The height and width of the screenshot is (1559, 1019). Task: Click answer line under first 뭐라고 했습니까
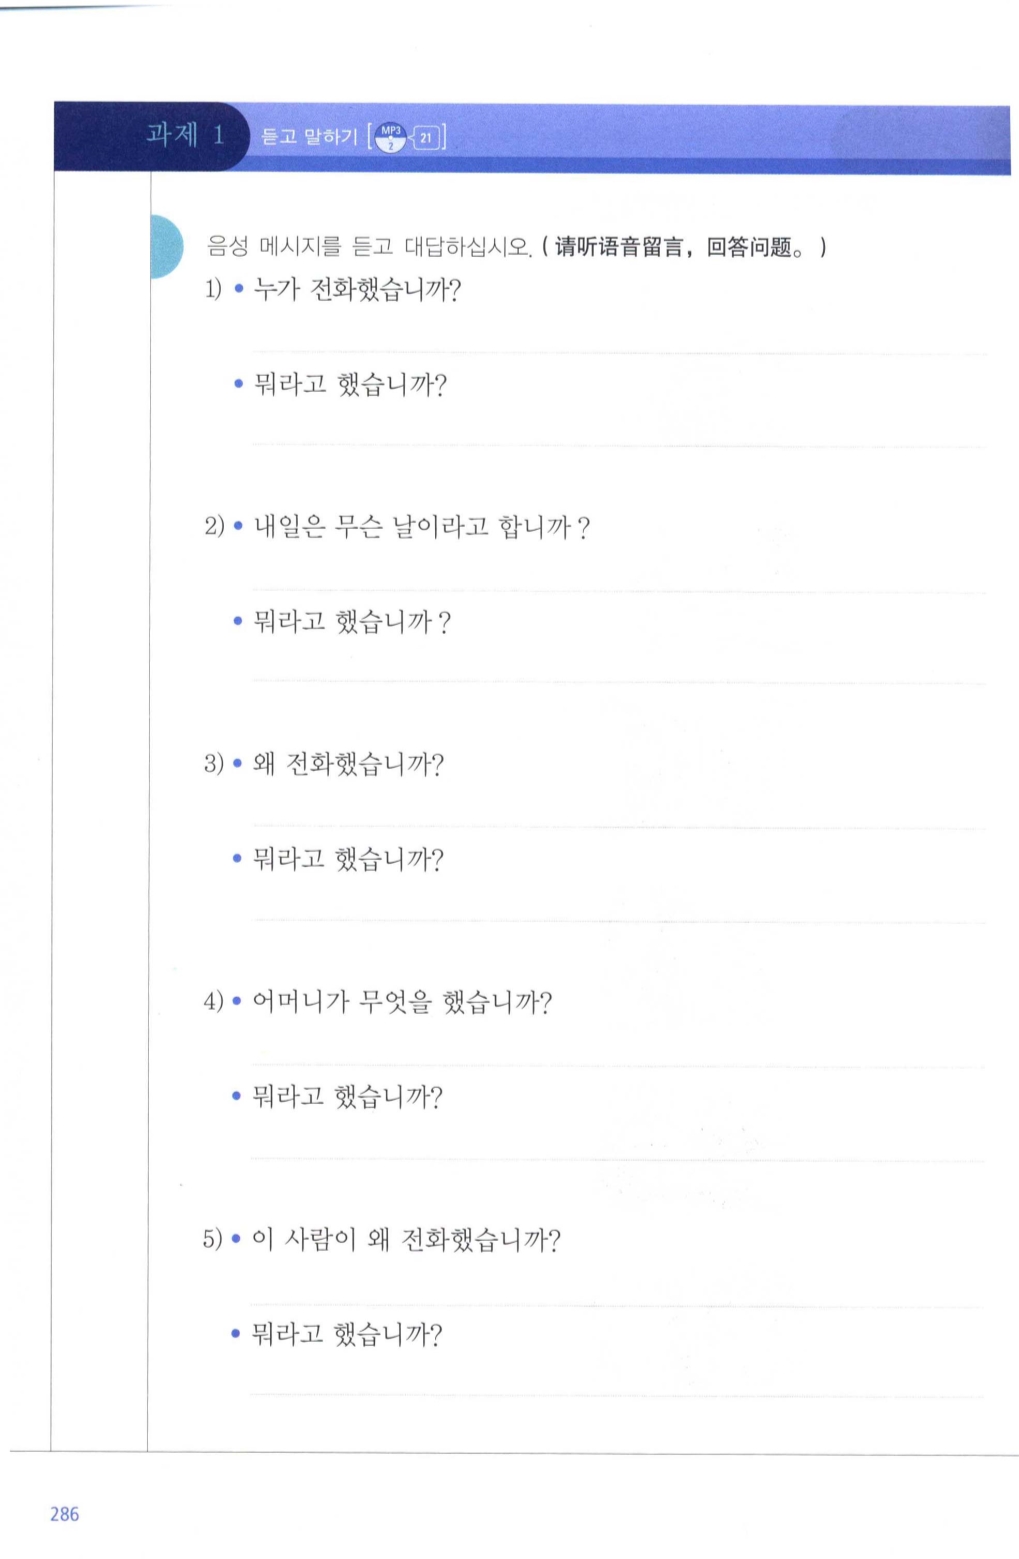[617, 445]
